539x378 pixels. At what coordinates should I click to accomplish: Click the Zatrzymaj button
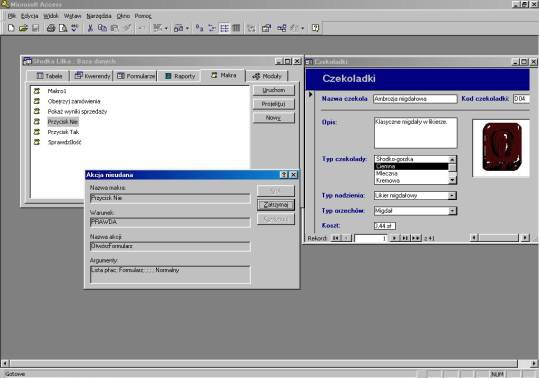point(276,205)
